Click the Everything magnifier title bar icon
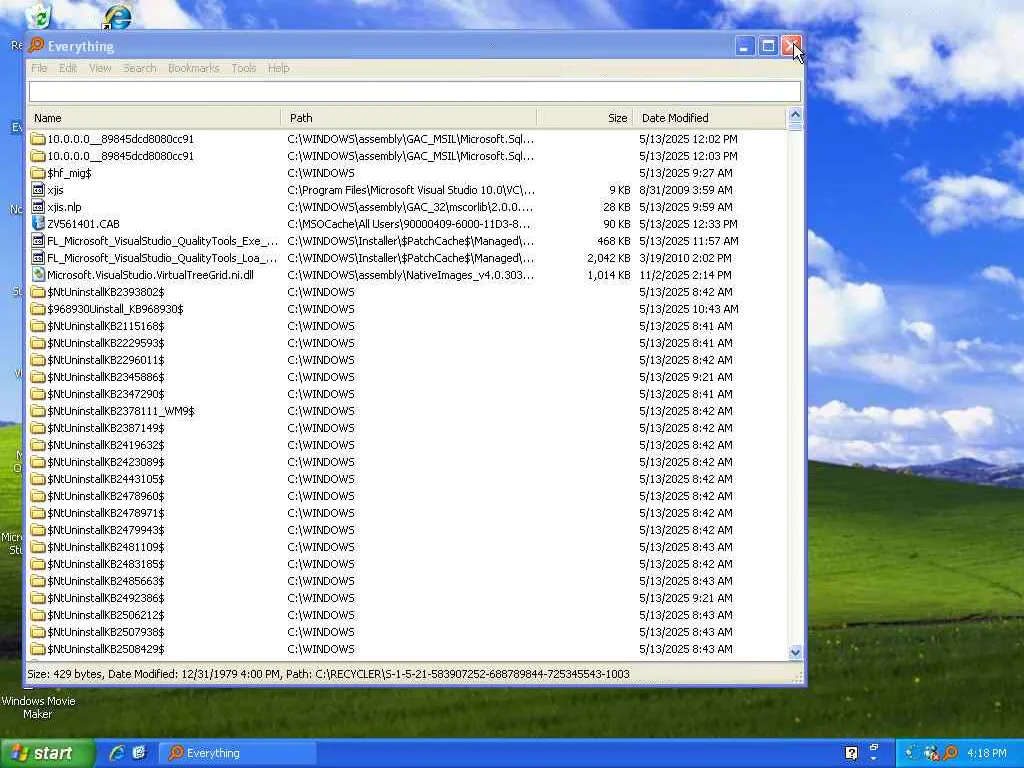 [x=37, y=46]
